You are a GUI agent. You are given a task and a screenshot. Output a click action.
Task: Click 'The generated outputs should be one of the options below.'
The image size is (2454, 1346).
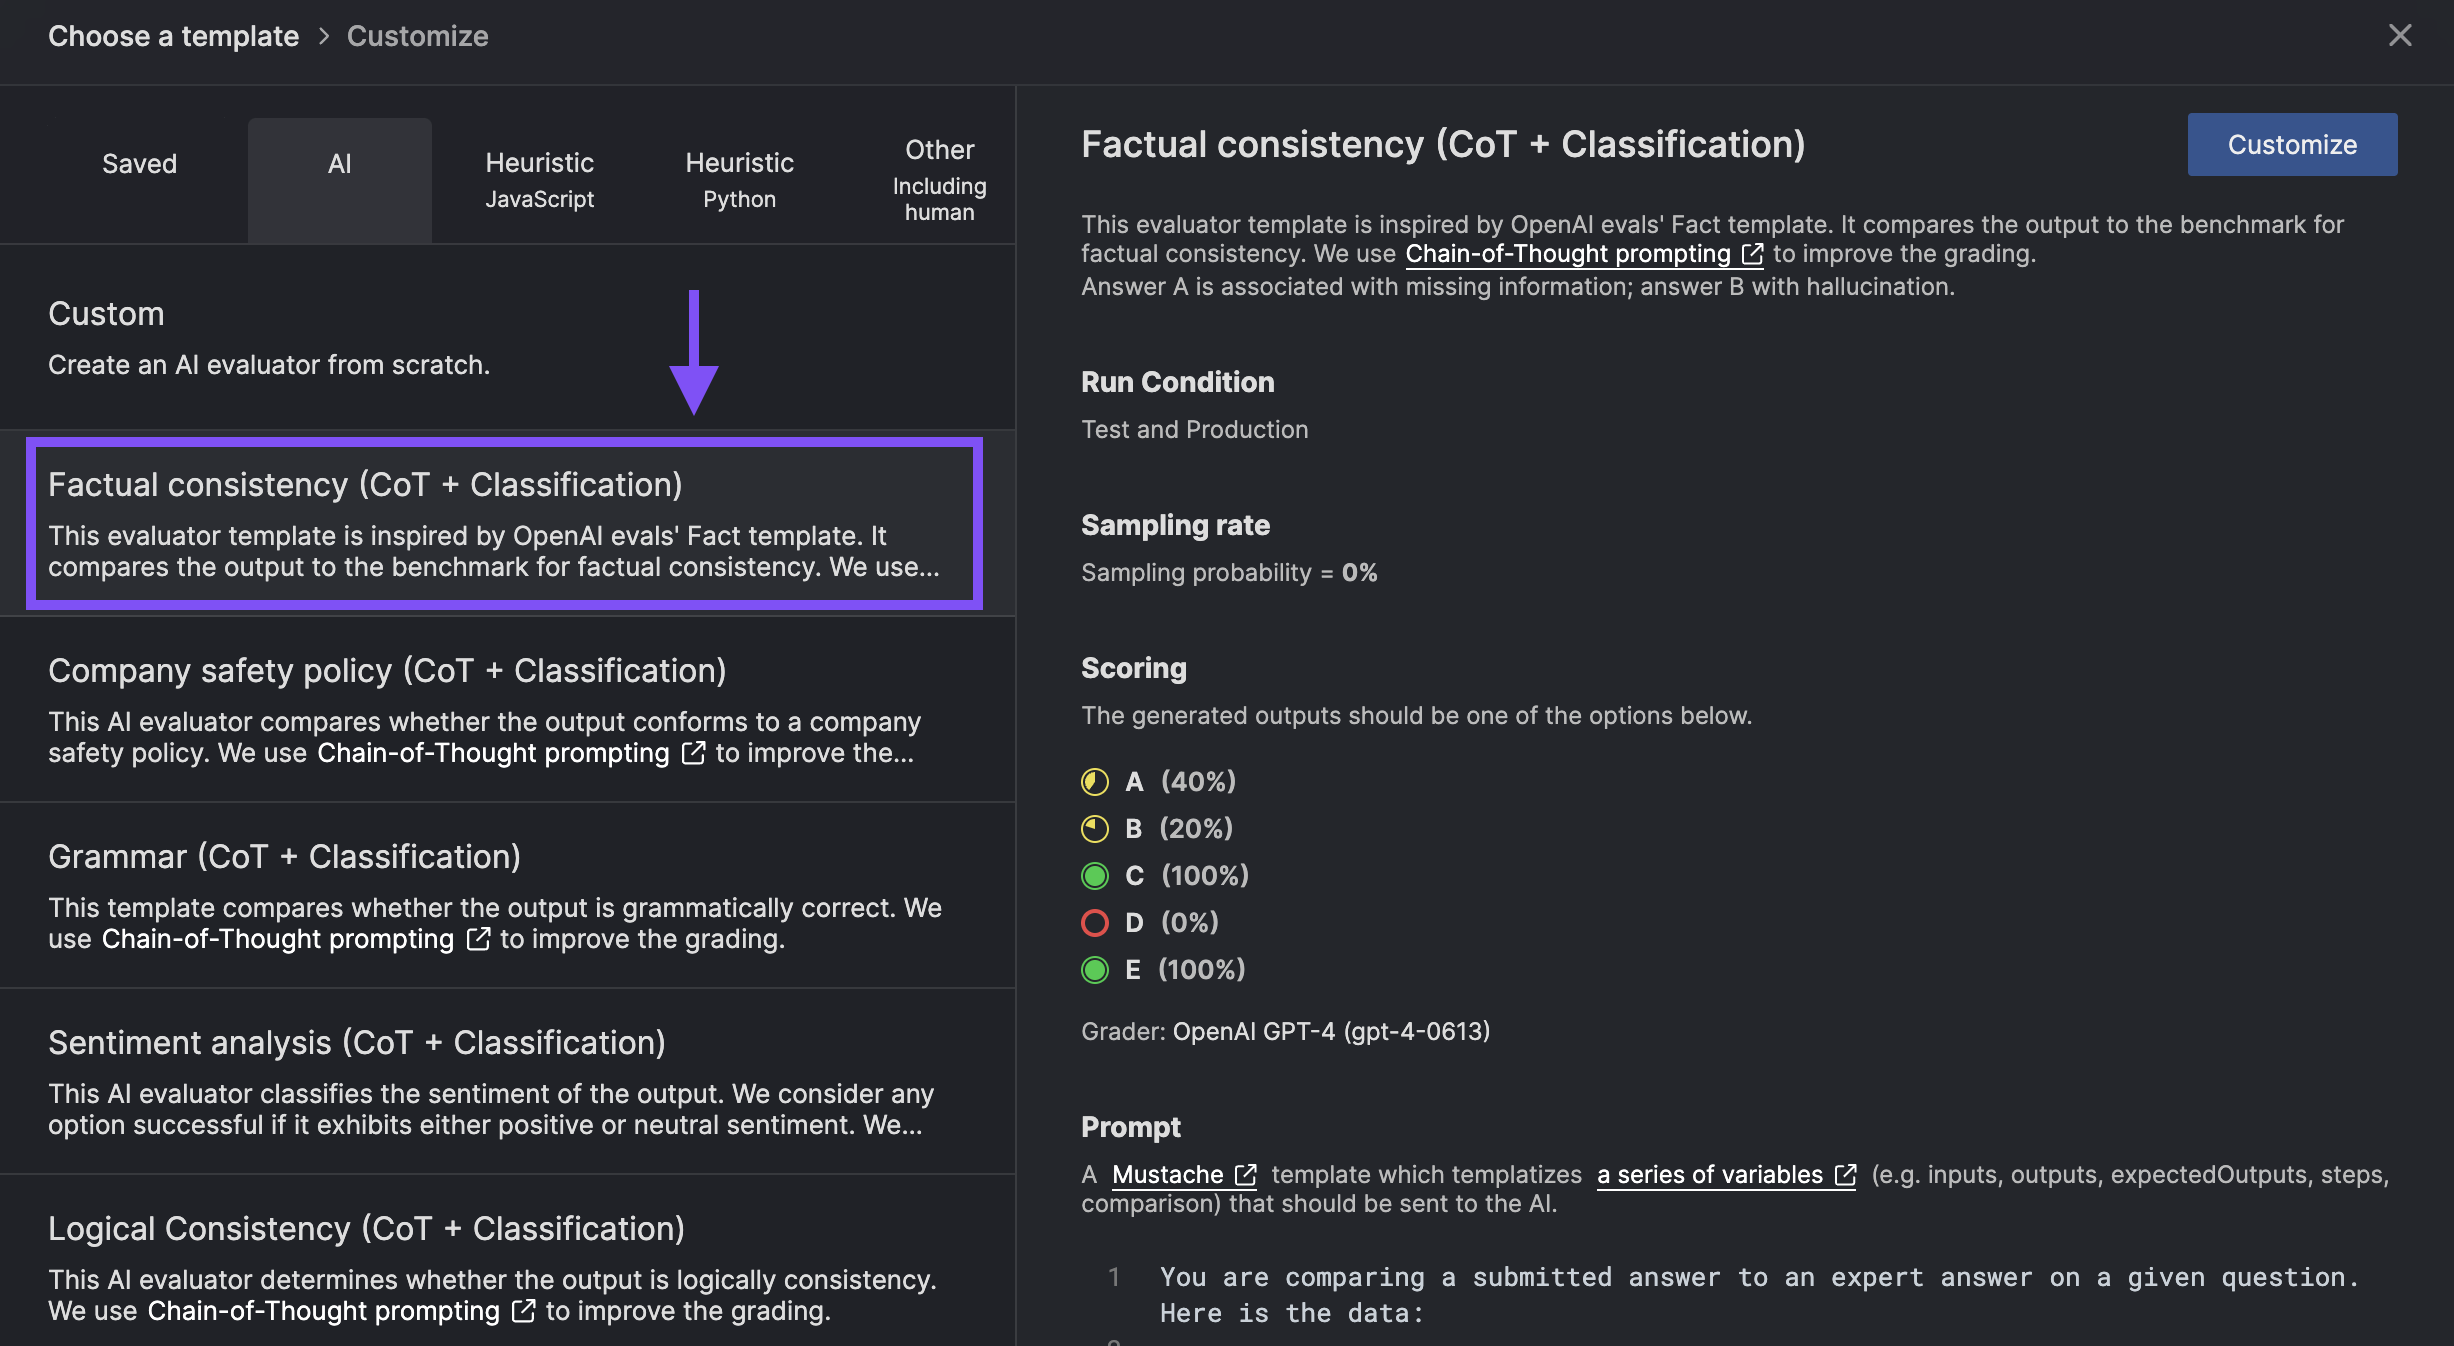coord(1417,716)
